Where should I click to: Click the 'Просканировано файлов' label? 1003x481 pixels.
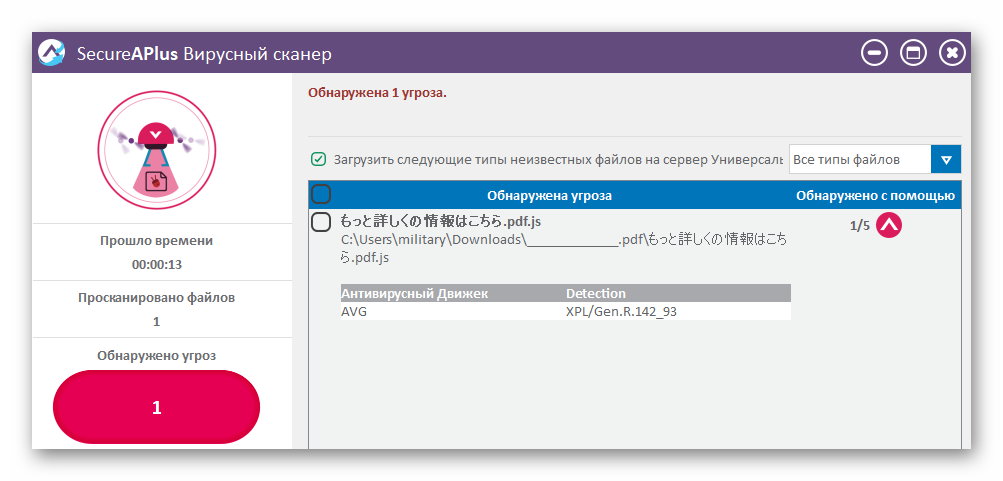click(157, 297)
